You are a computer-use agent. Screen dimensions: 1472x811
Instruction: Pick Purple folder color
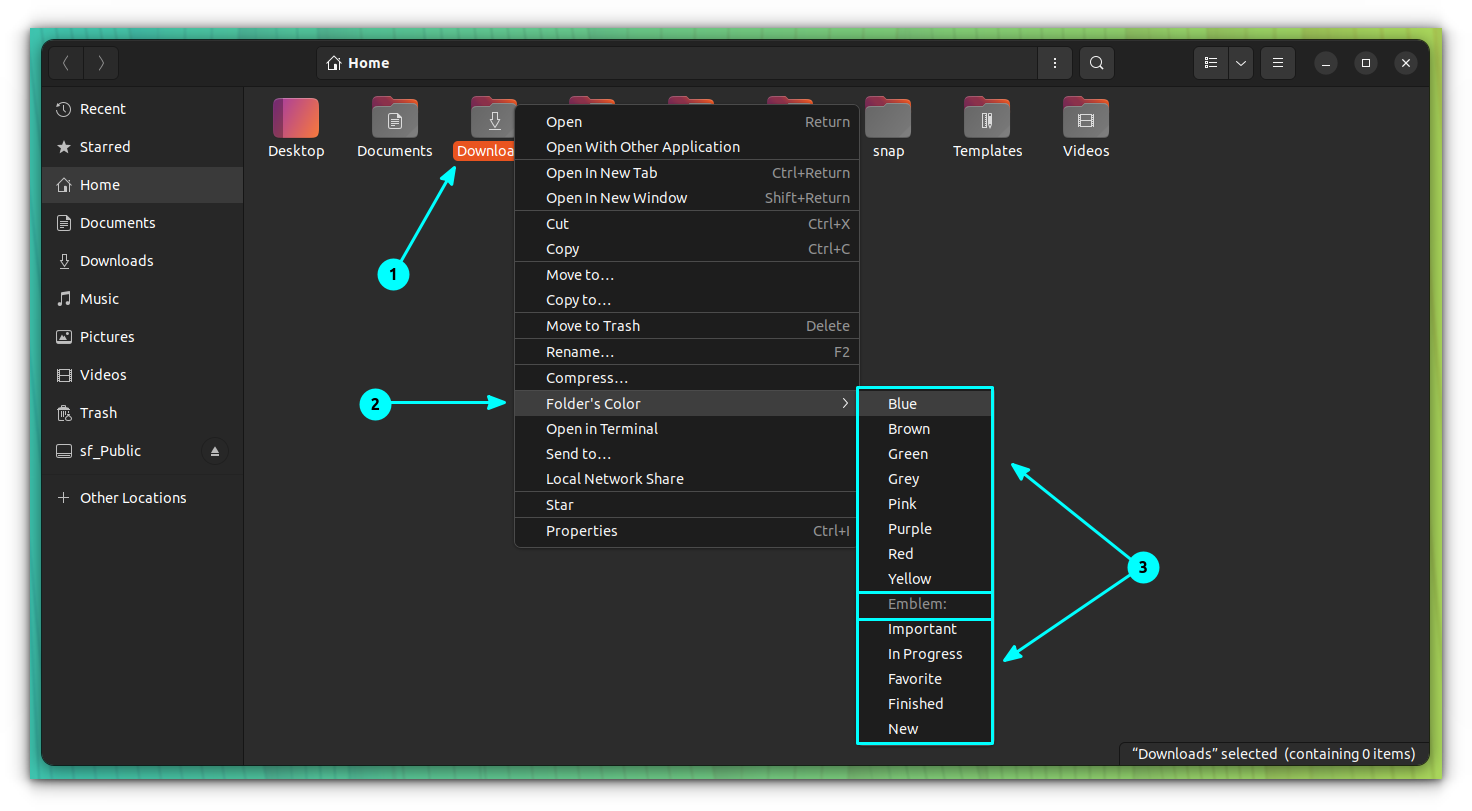click(x=925, y=529)
